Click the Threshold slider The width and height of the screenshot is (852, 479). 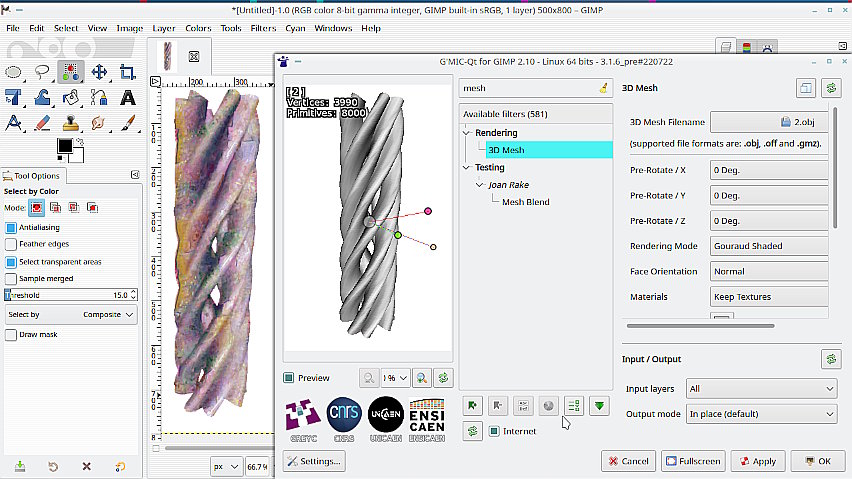[71, 295]
